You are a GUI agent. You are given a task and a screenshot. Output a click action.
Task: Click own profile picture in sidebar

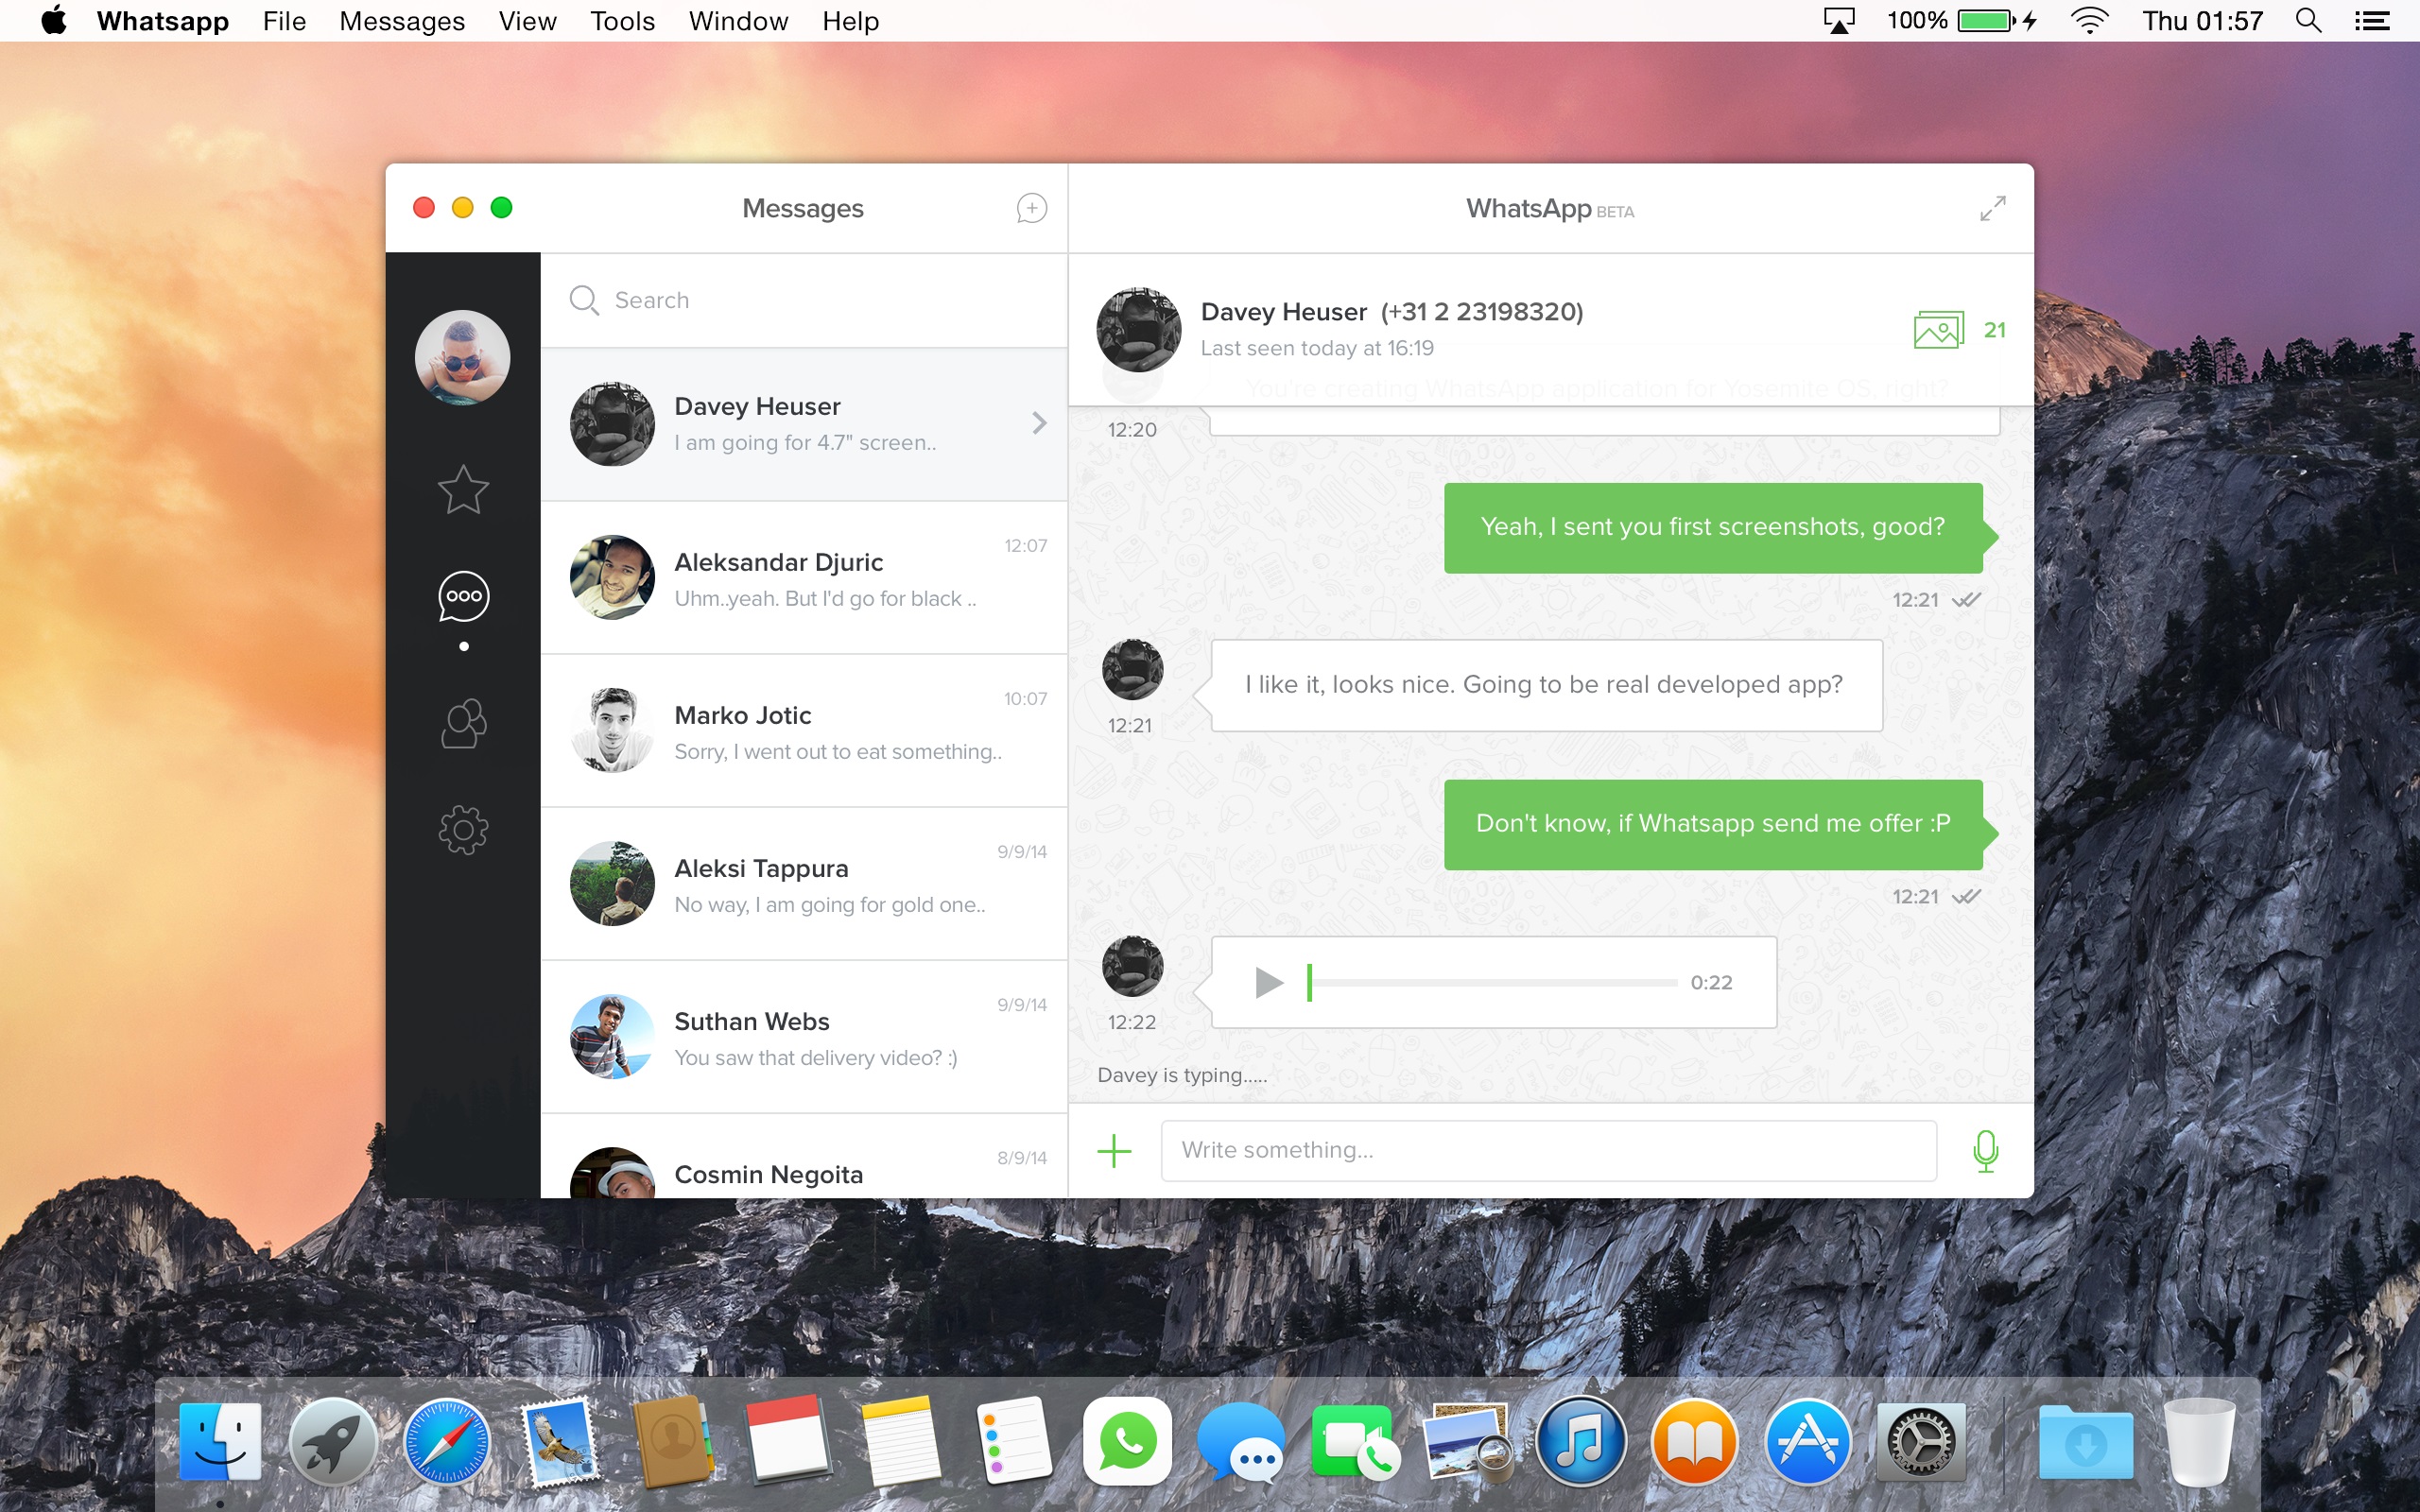pos(462,358)
